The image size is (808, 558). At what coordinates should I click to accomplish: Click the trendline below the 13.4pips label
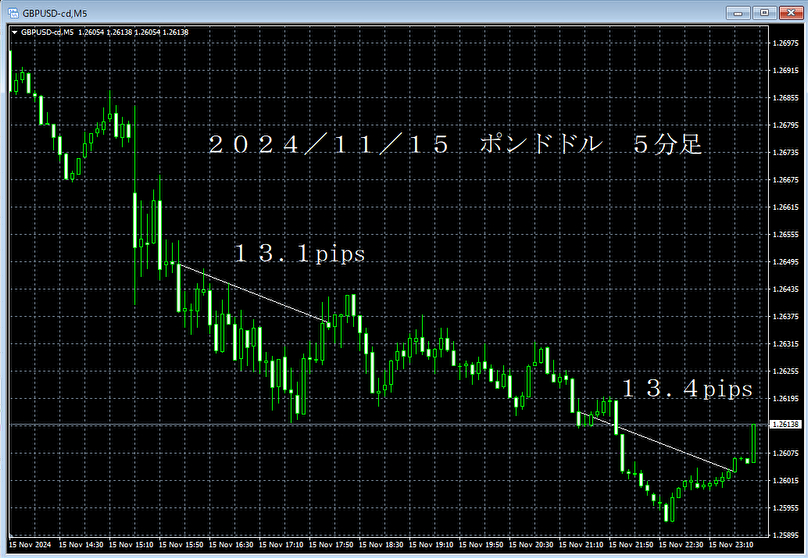pos(654,442)
